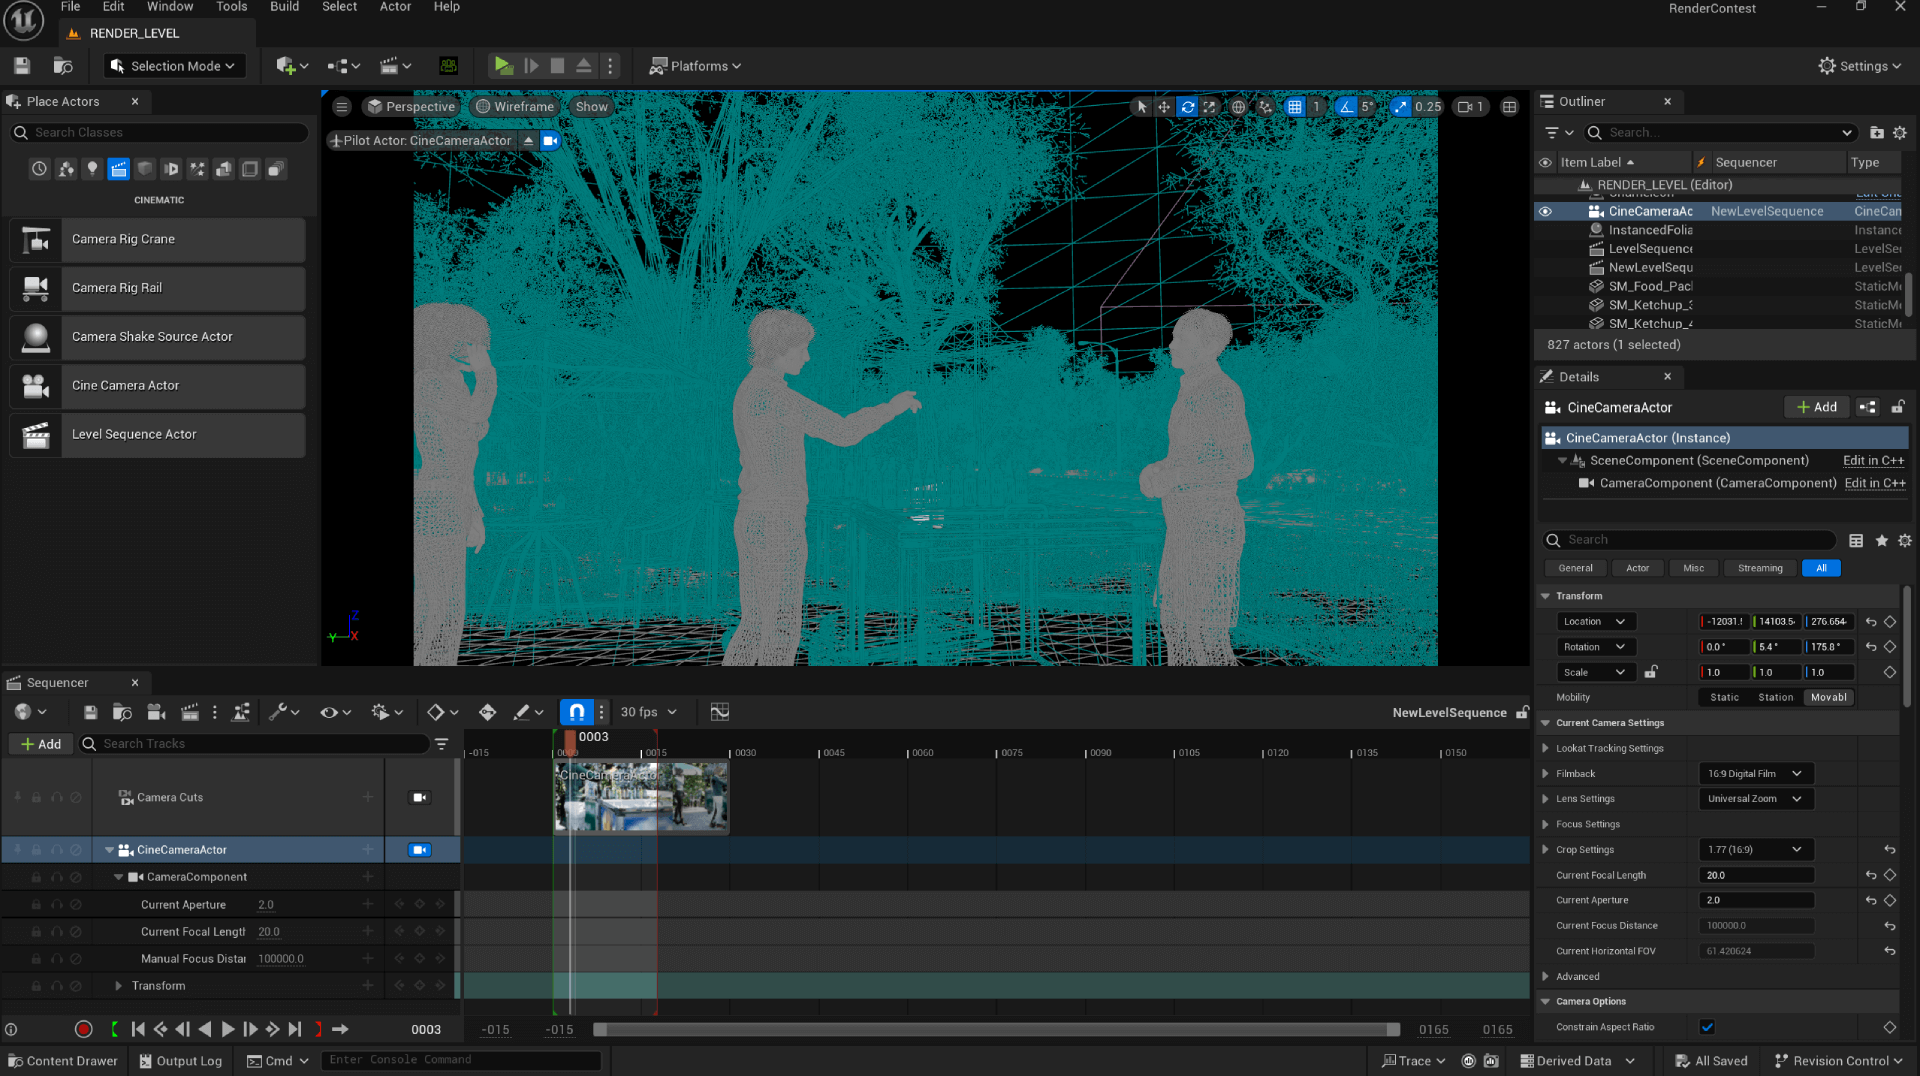Save the current level with the disk icon

22,66
